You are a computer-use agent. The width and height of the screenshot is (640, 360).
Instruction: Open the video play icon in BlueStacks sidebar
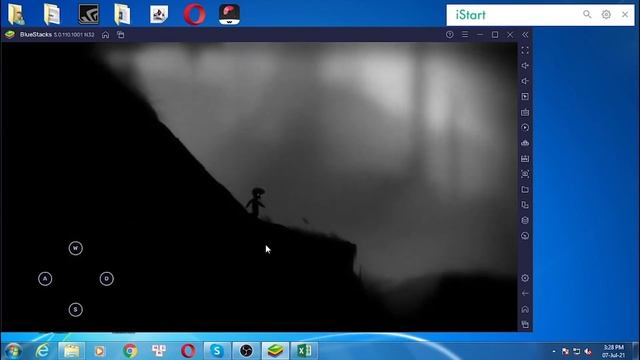point(525,97)
